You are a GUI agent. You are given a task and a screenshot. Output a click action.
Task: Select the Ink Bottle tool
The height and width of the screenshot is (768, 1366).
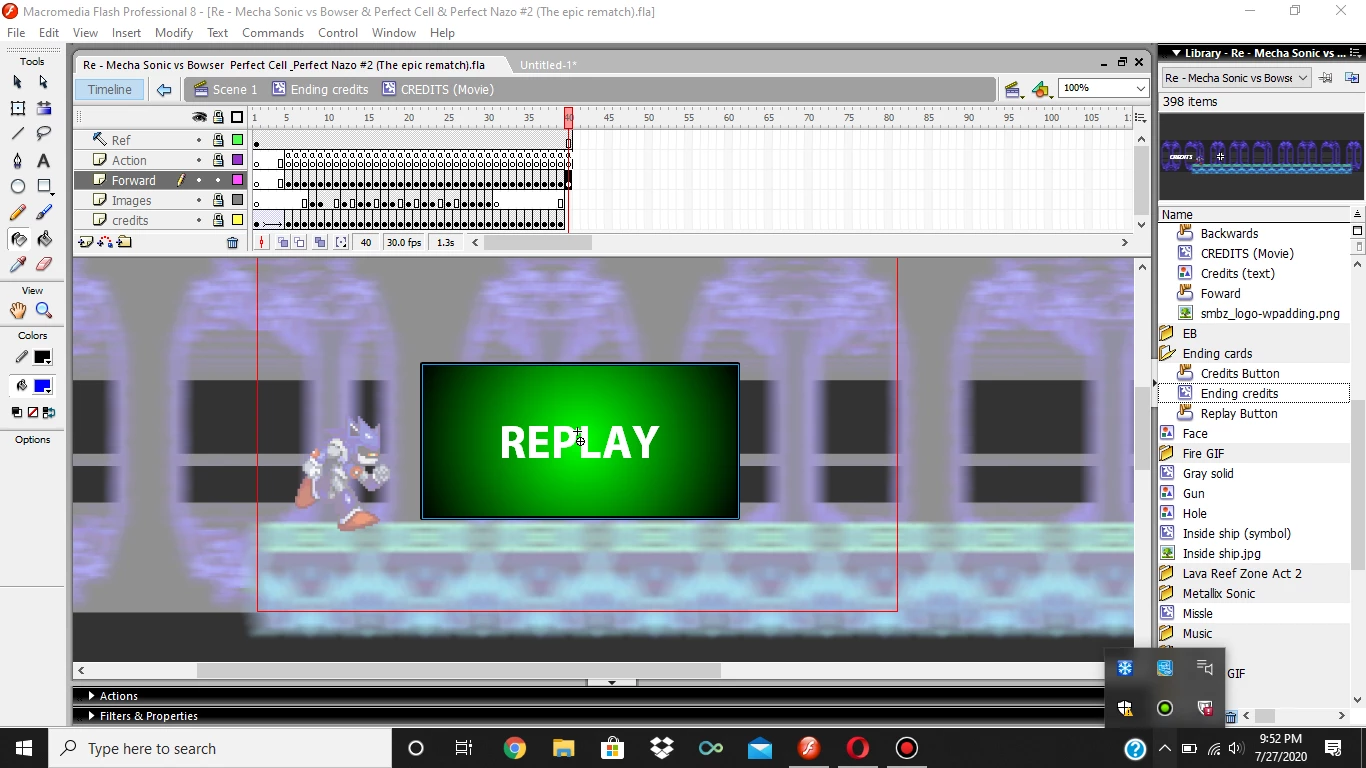tap(18, 238)
